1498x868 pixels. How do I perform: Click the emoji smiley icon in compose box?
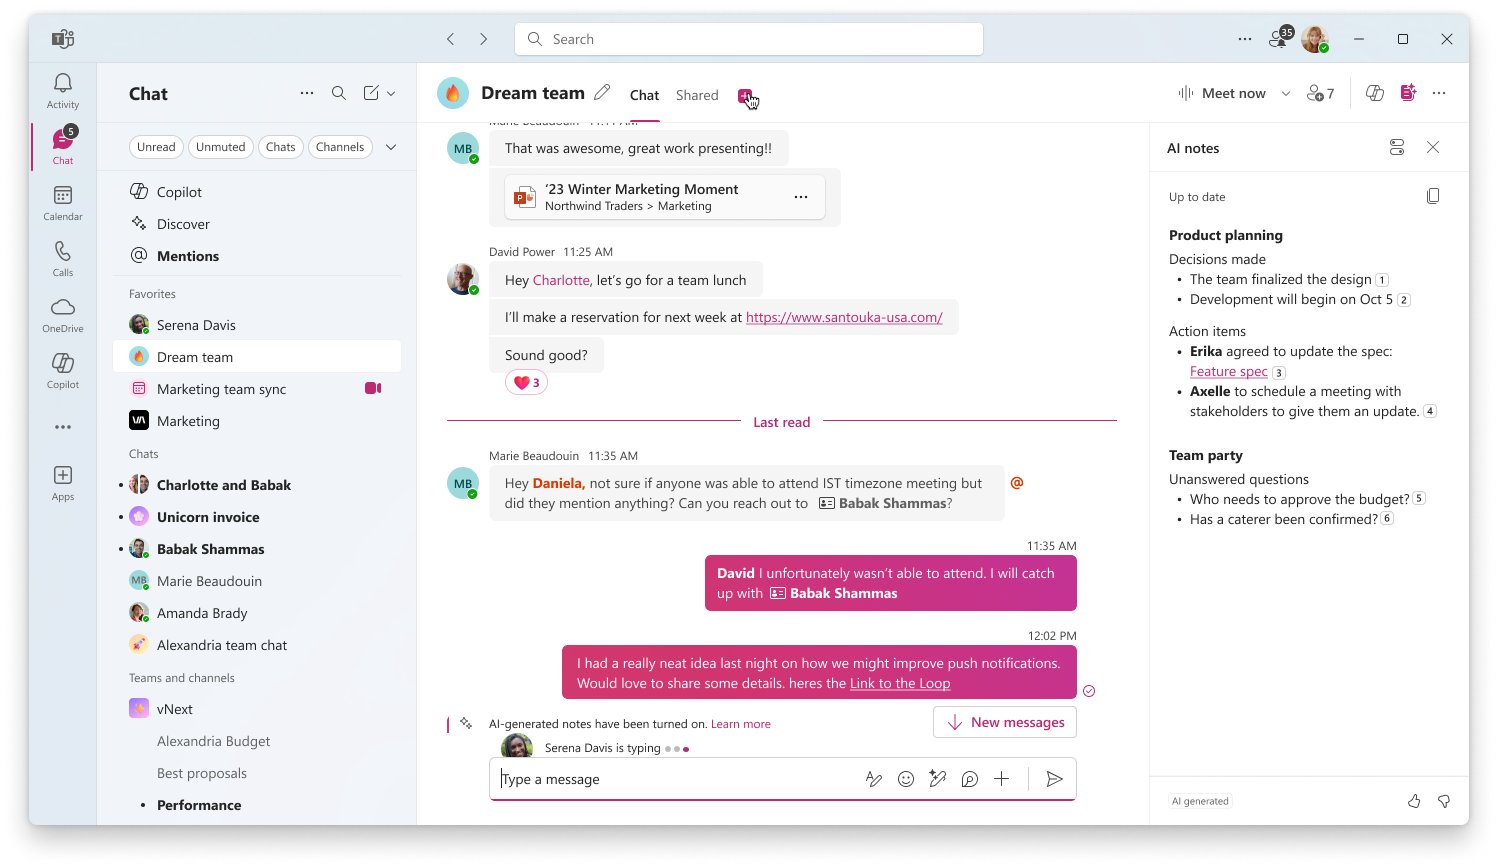point(906,779)
